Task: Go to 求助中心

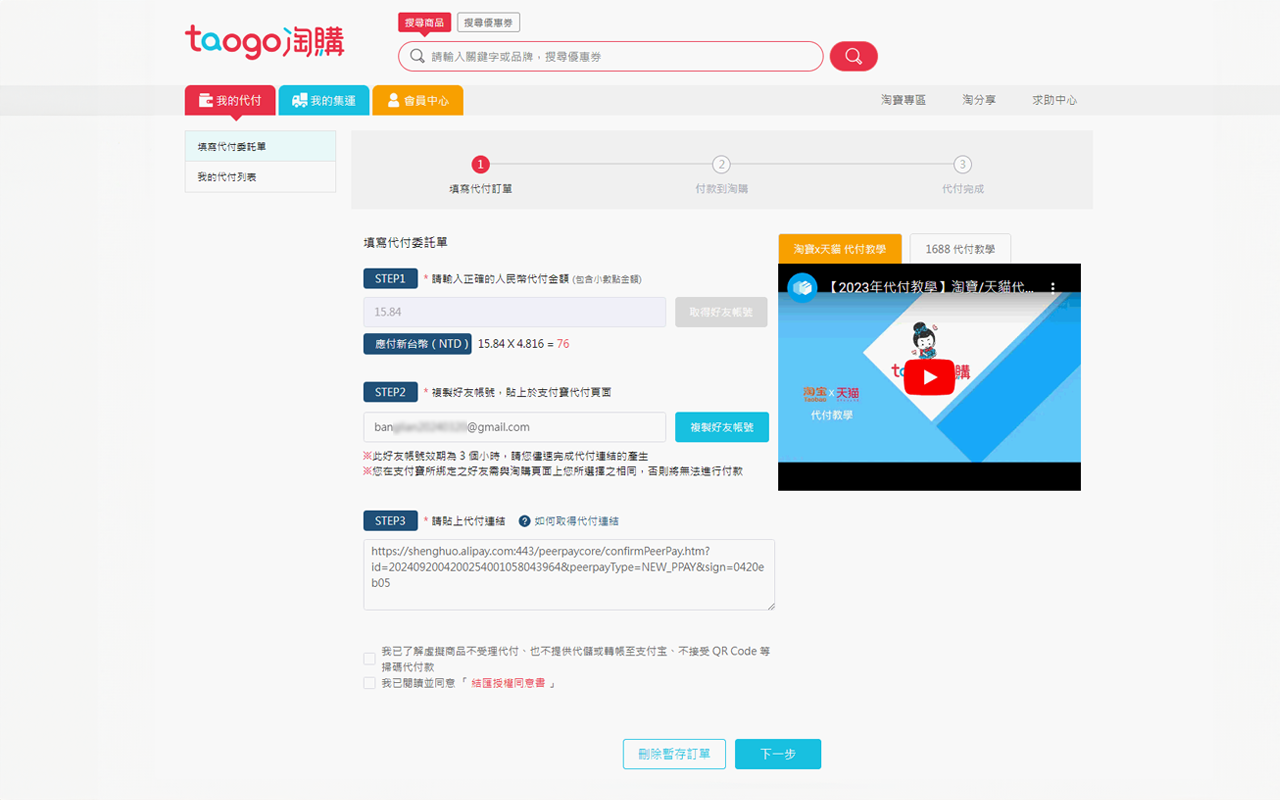Action: pos(1055,99)
